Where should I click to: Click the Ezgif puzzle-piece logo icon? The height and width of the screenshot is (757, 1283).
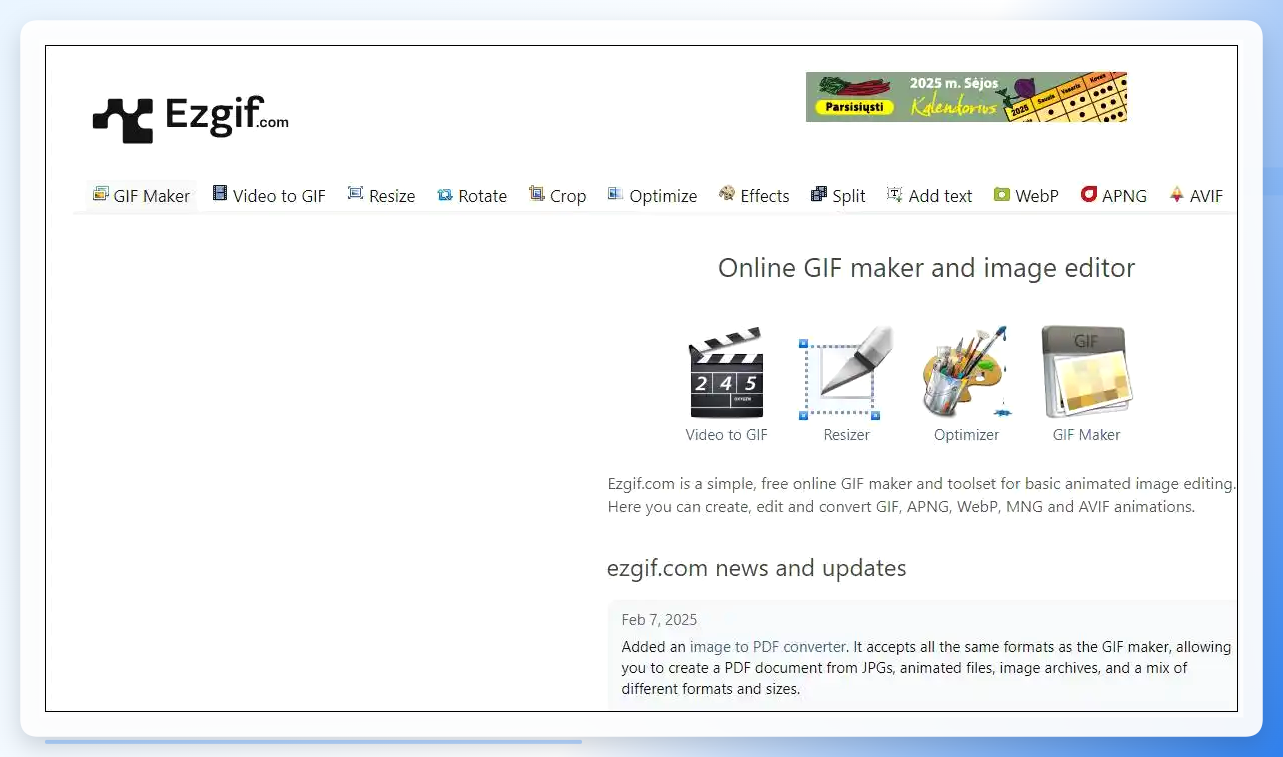click(123, 120)
